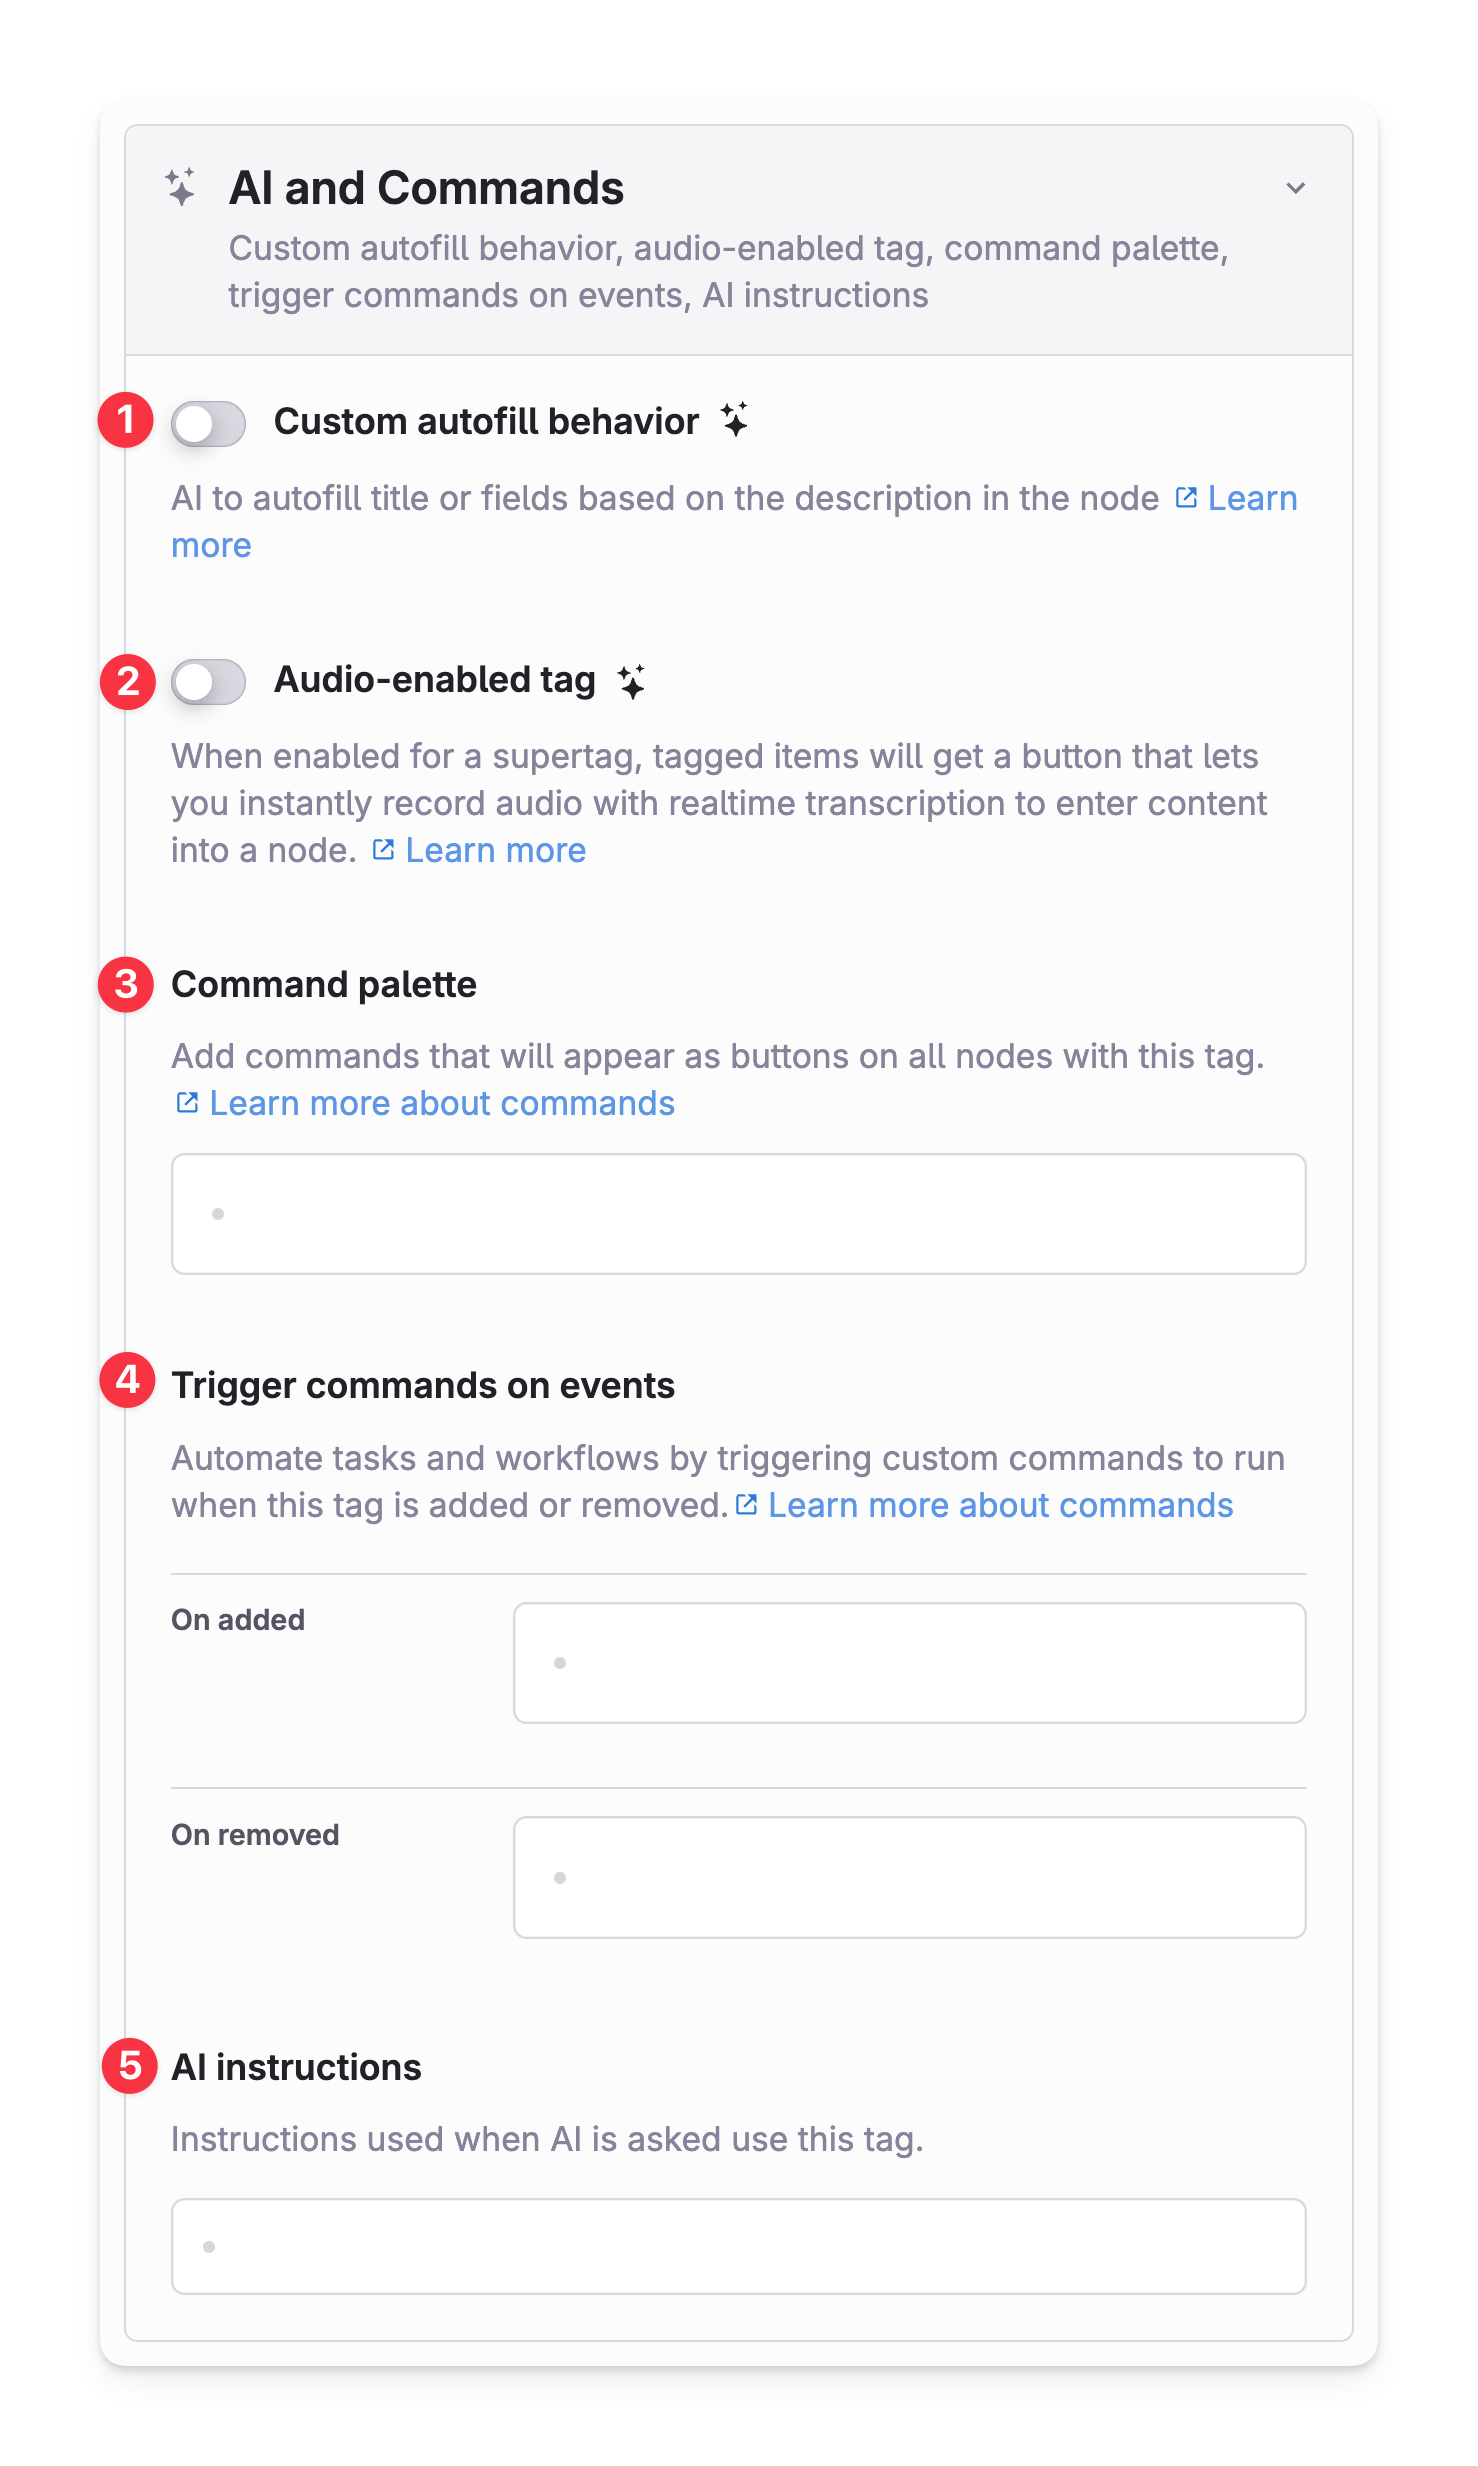Viewport: 1478px width, 2466px height.
Task: Click the Command palette input box
Action: pos(739,1214)
